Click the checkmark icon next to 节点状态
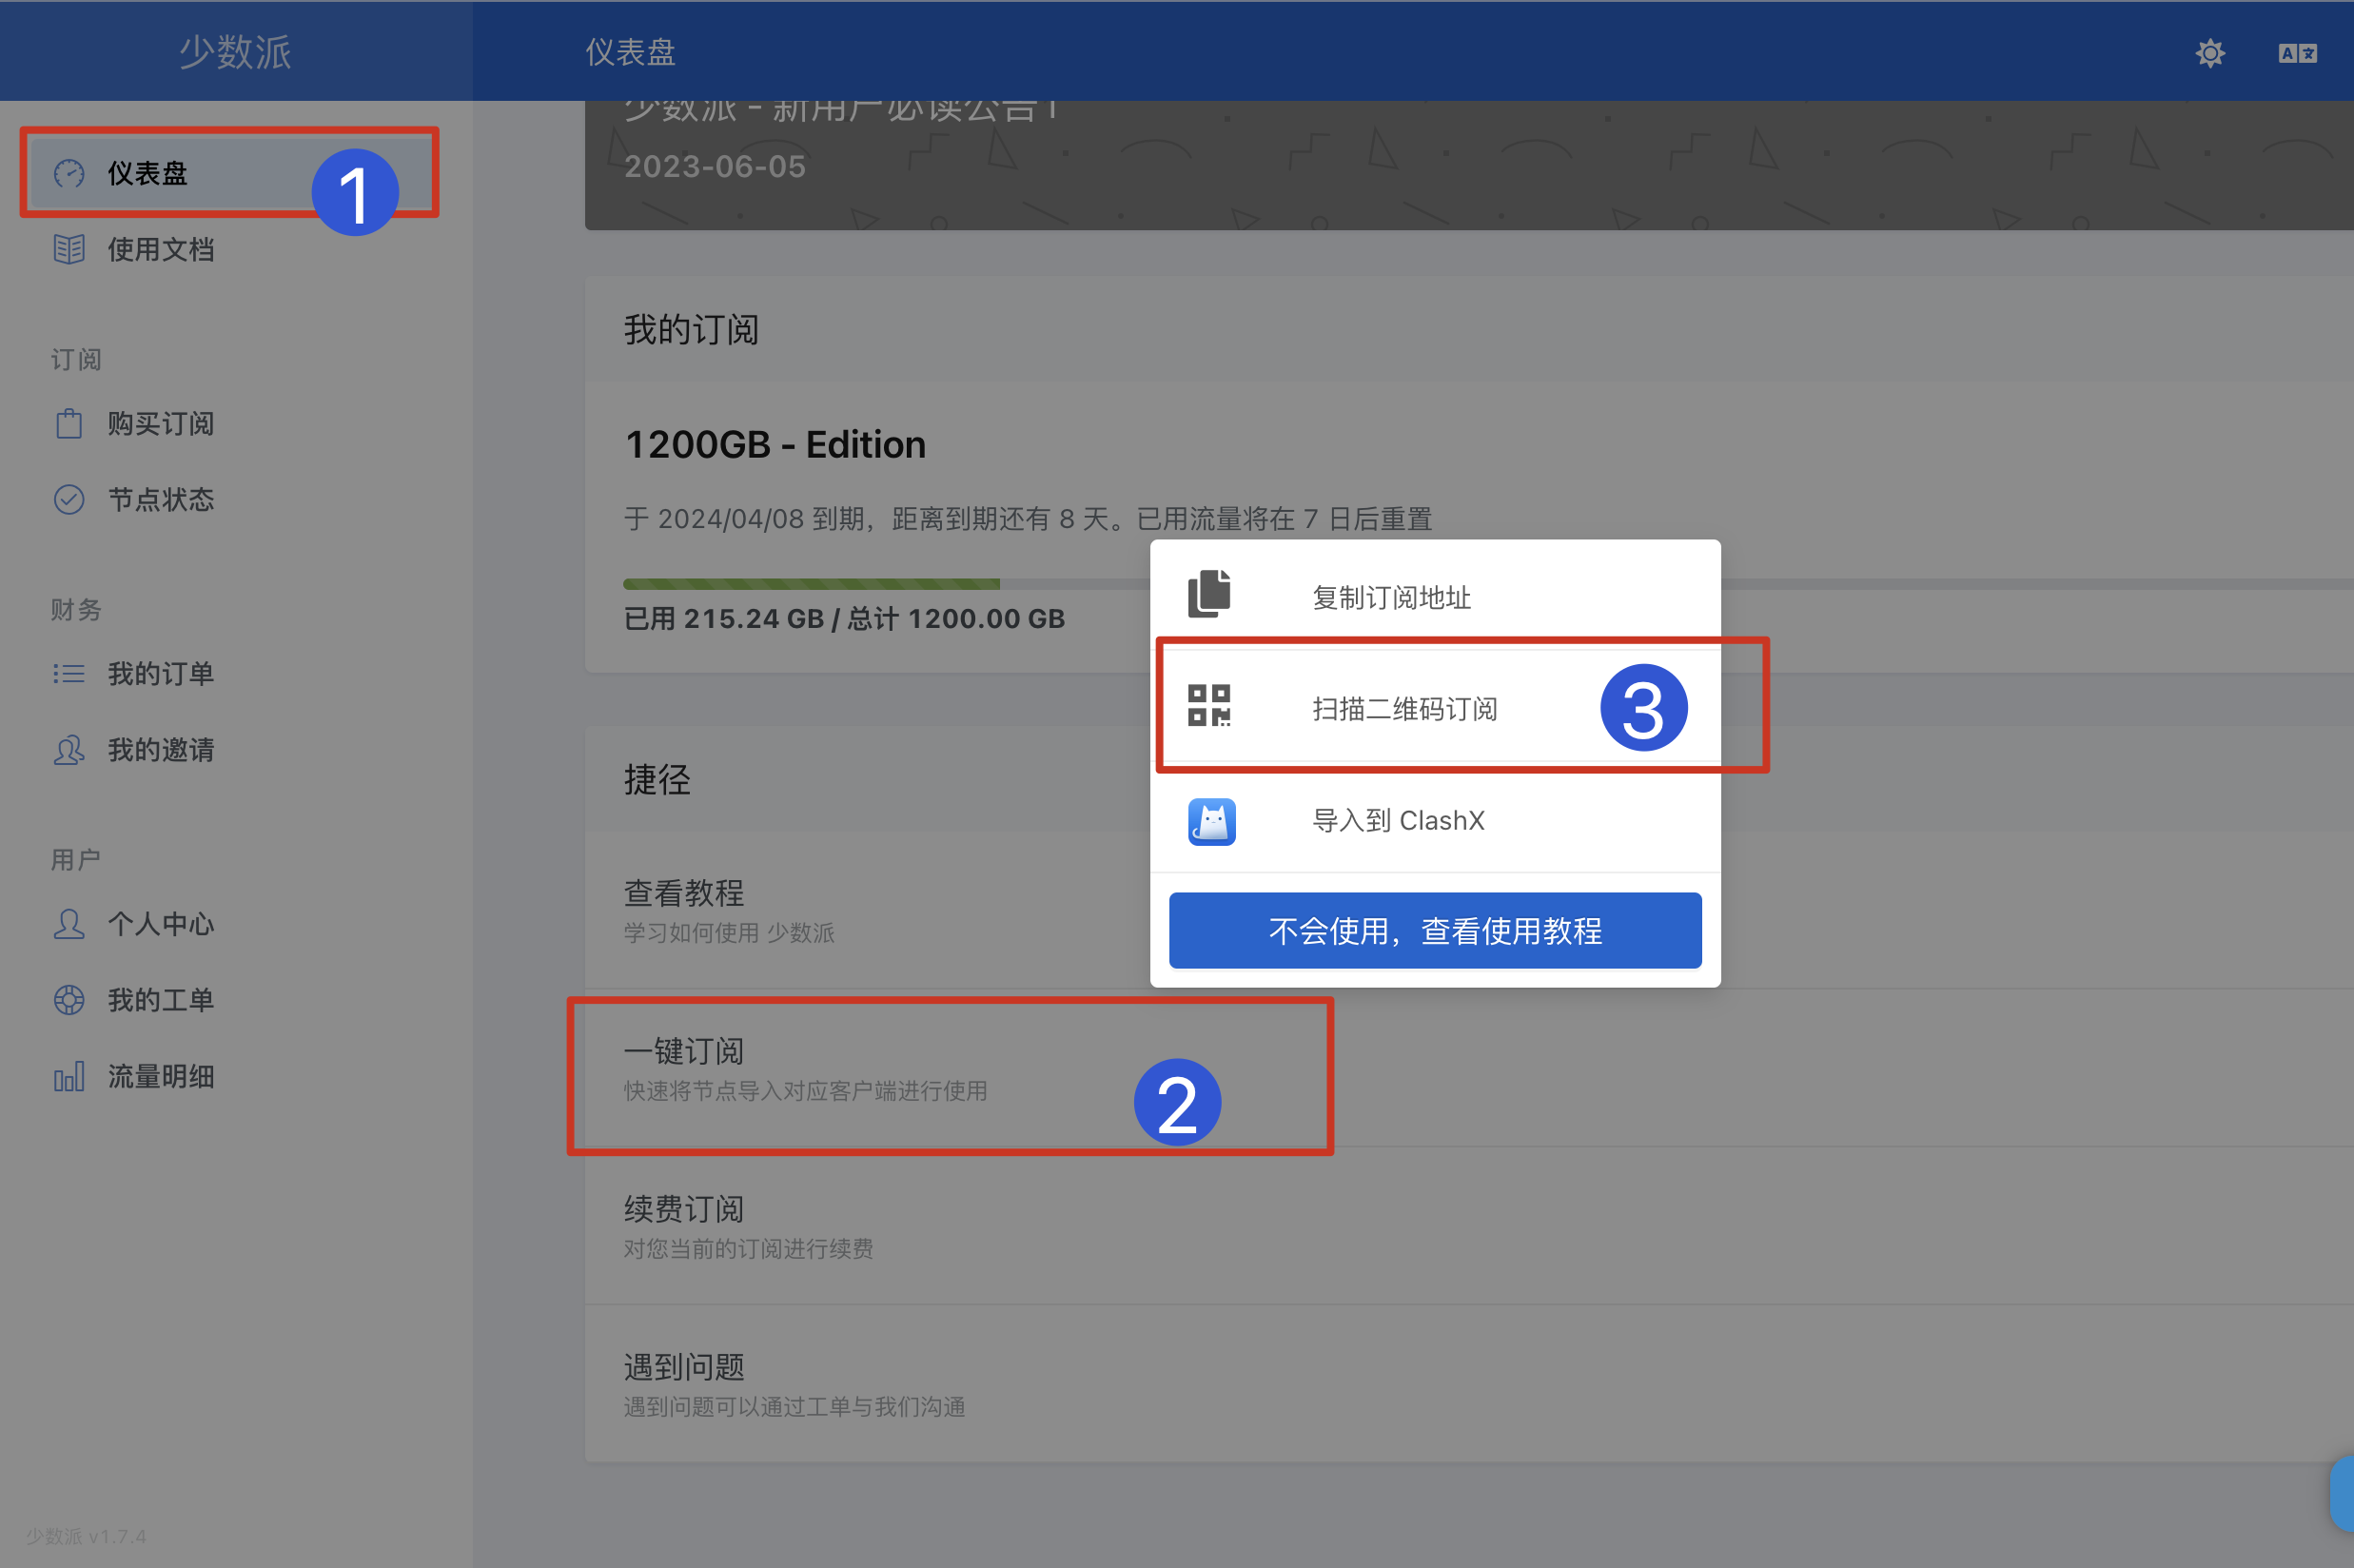 [x=69, y=500]
